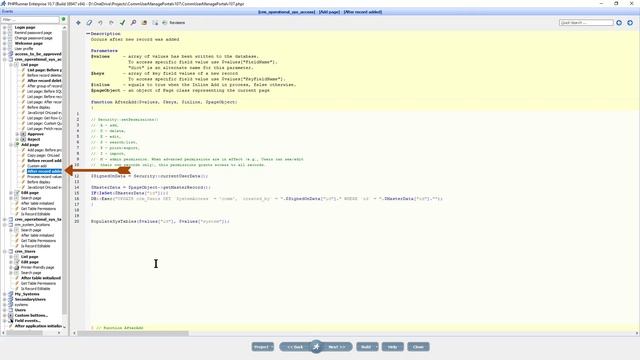Select cnn_system_locations table
The height and width of the screenshot is (360, 640).
click(32, 224)
